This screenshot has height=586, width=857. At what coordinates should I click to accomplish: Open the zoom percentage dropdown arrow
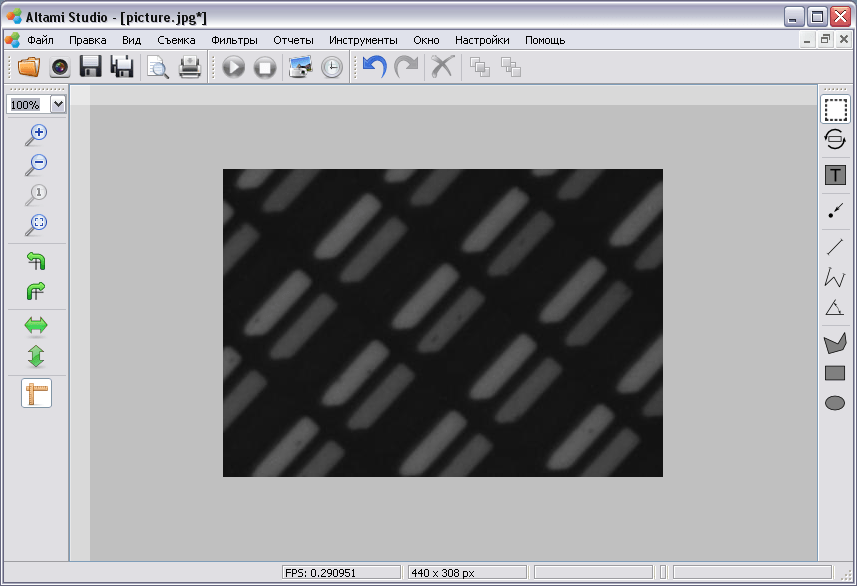(58, 104)
